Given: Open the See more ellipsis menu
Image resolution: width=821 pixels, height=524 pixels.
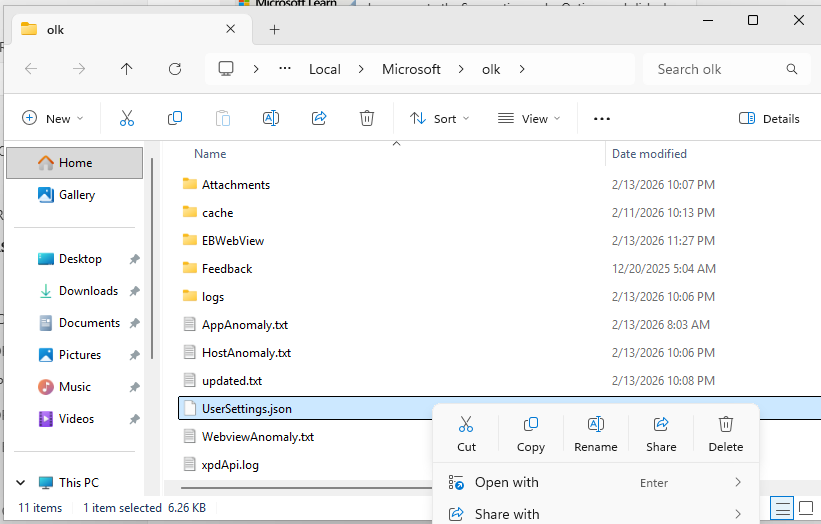Looking at the screenshot, I should pos(602,119).
